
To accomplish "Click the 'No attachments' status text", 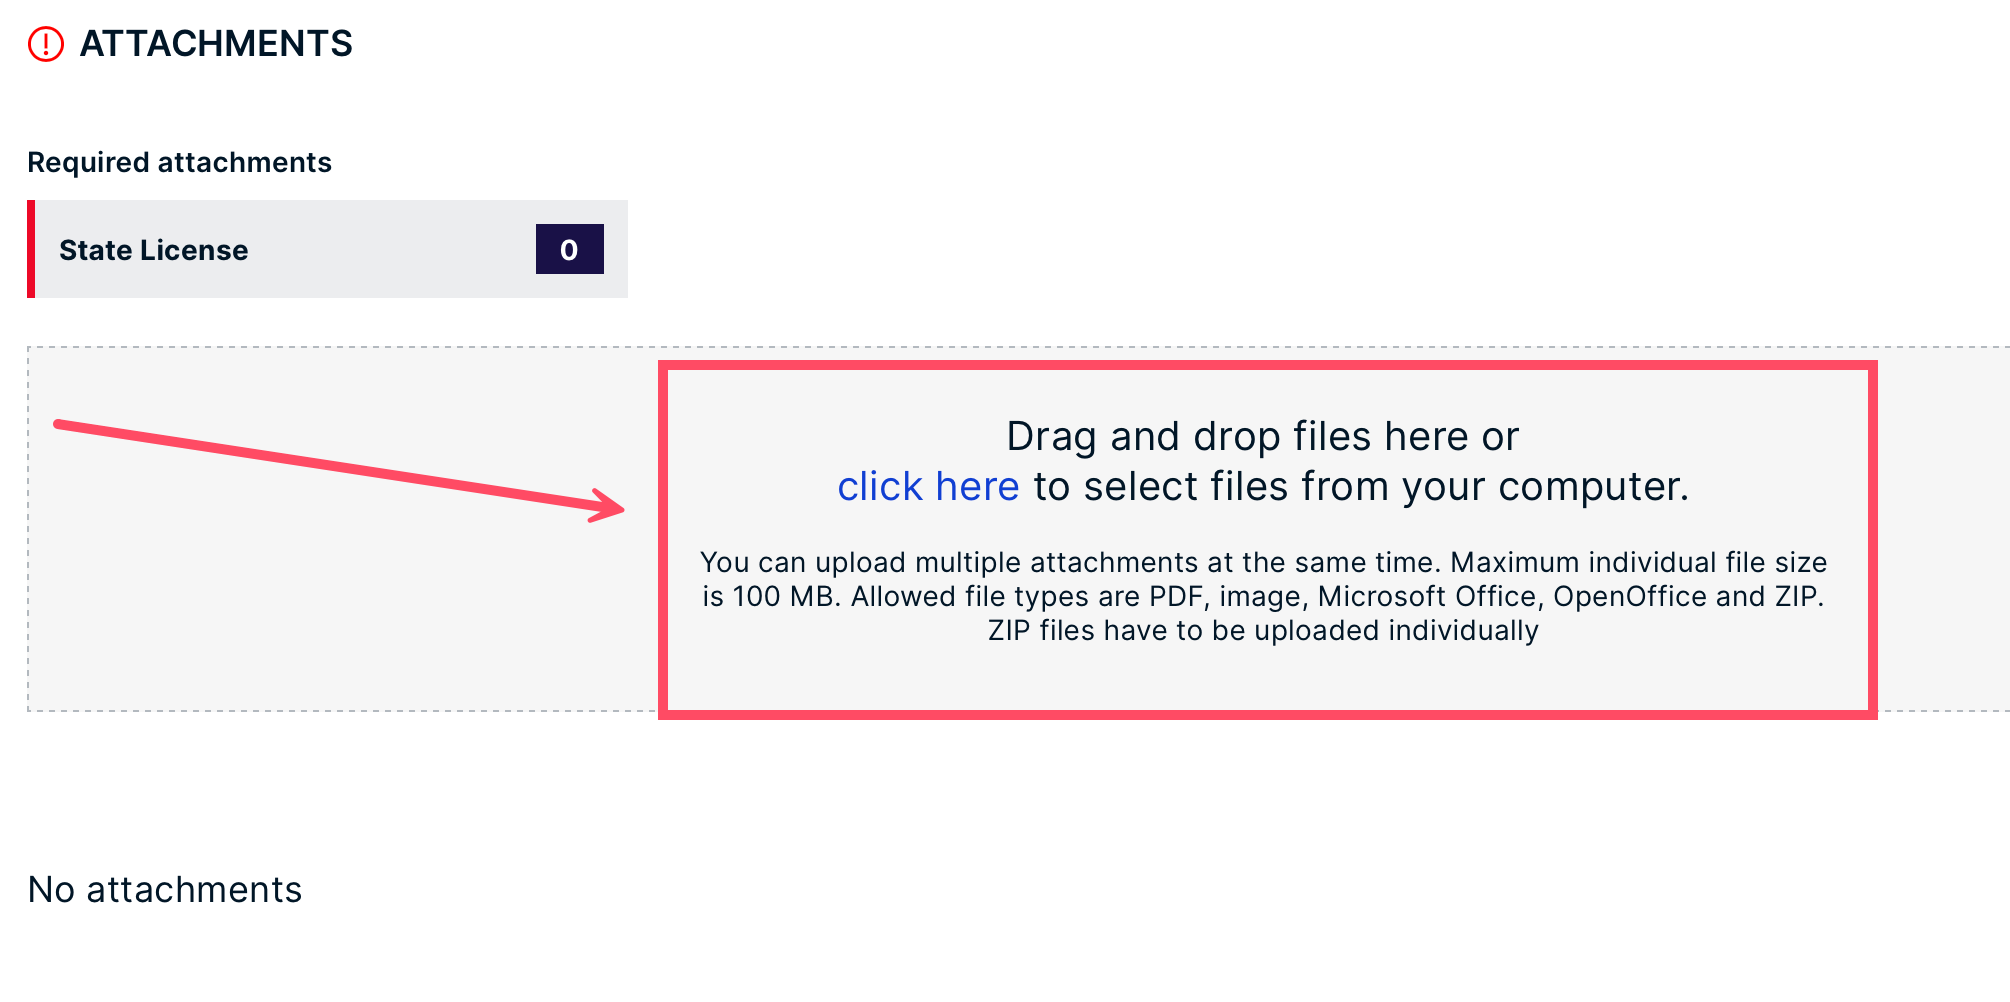I will [x=165, y=889].
